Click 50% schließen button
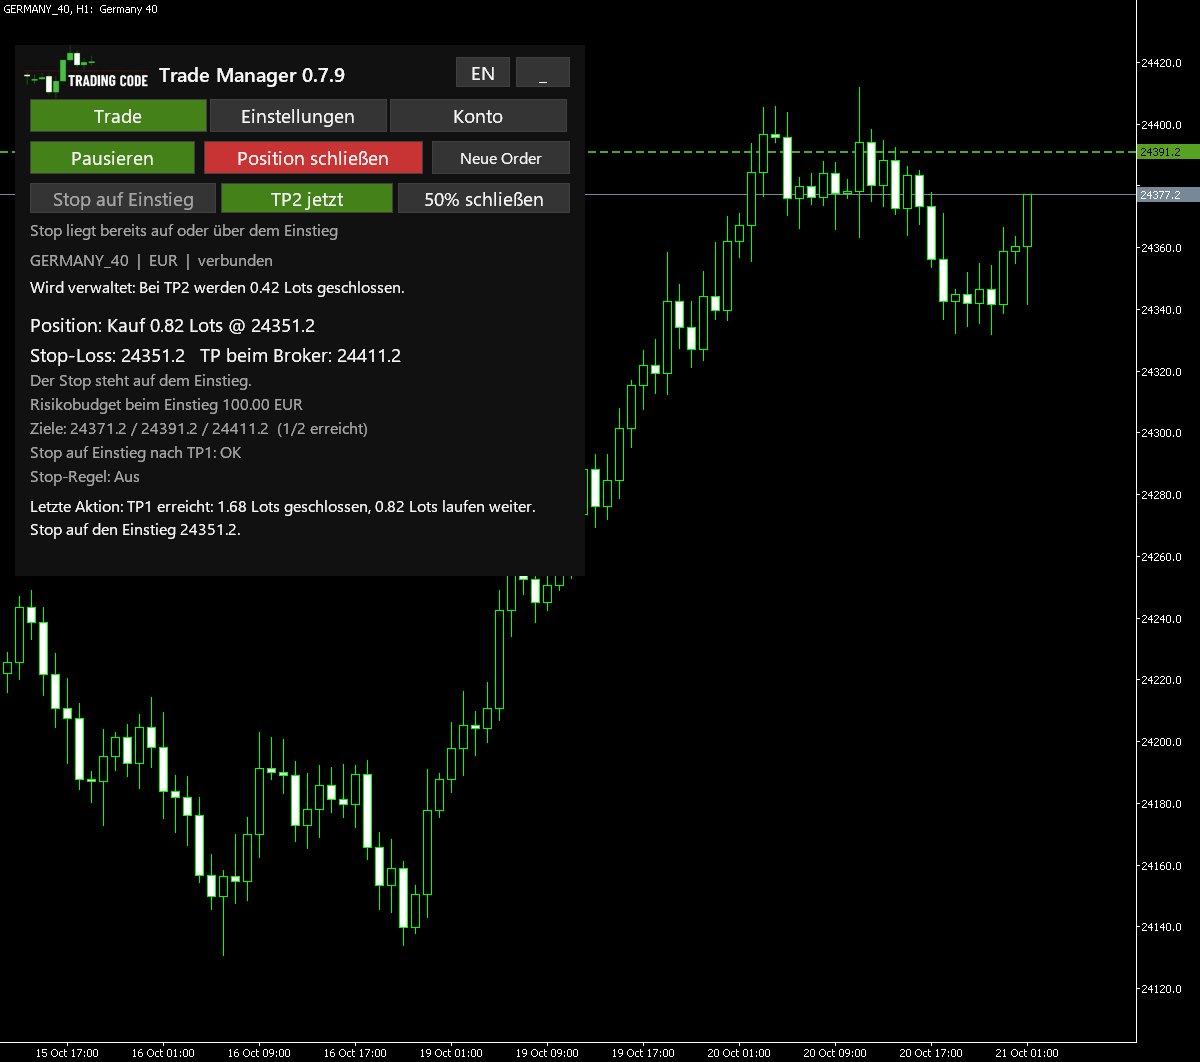This screenshot has width=1200, height=1062. [x=484, y=199]
